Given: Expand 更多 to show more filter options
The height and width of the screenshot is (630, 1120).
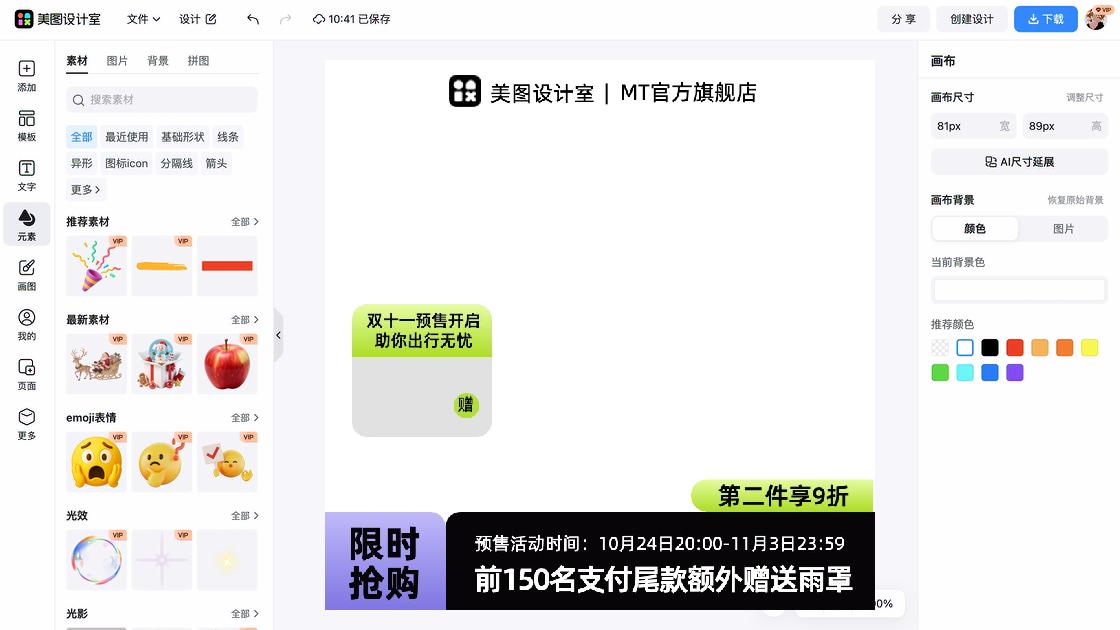Looking at the screenshot, I should (x=84, y=189).
